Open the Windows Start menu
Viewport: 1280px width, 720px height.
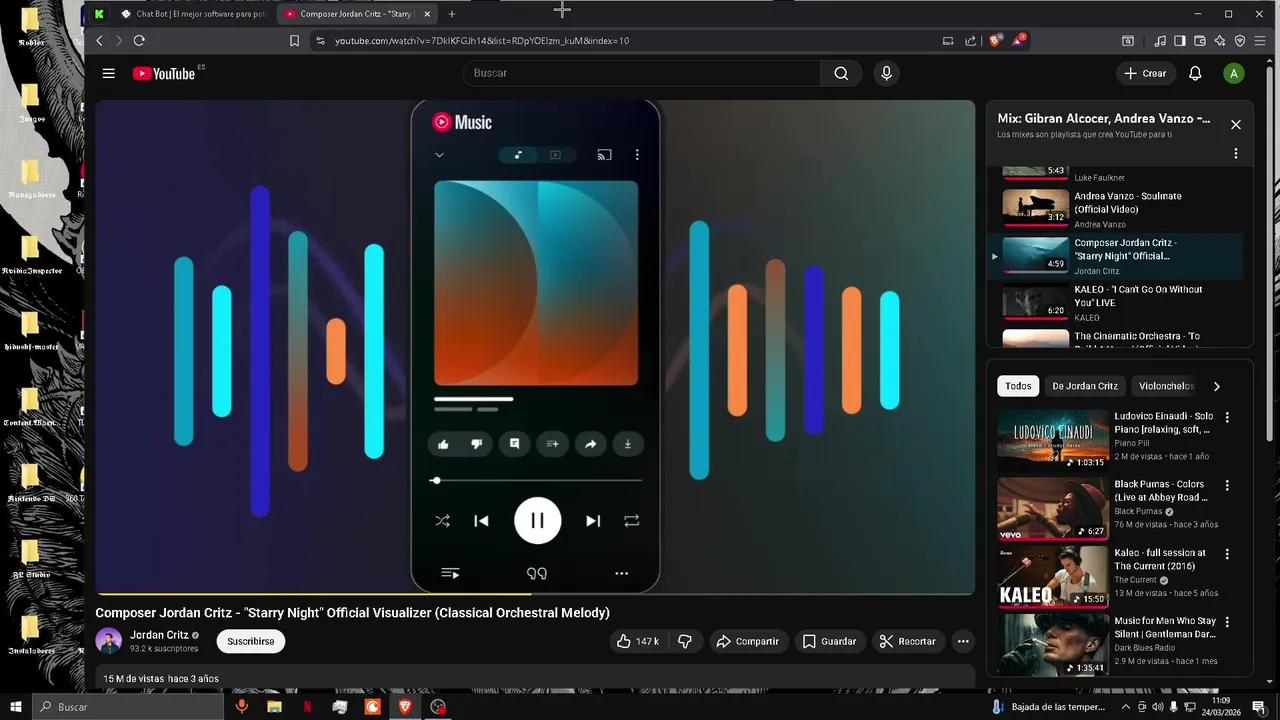click(x=15, y=707)
